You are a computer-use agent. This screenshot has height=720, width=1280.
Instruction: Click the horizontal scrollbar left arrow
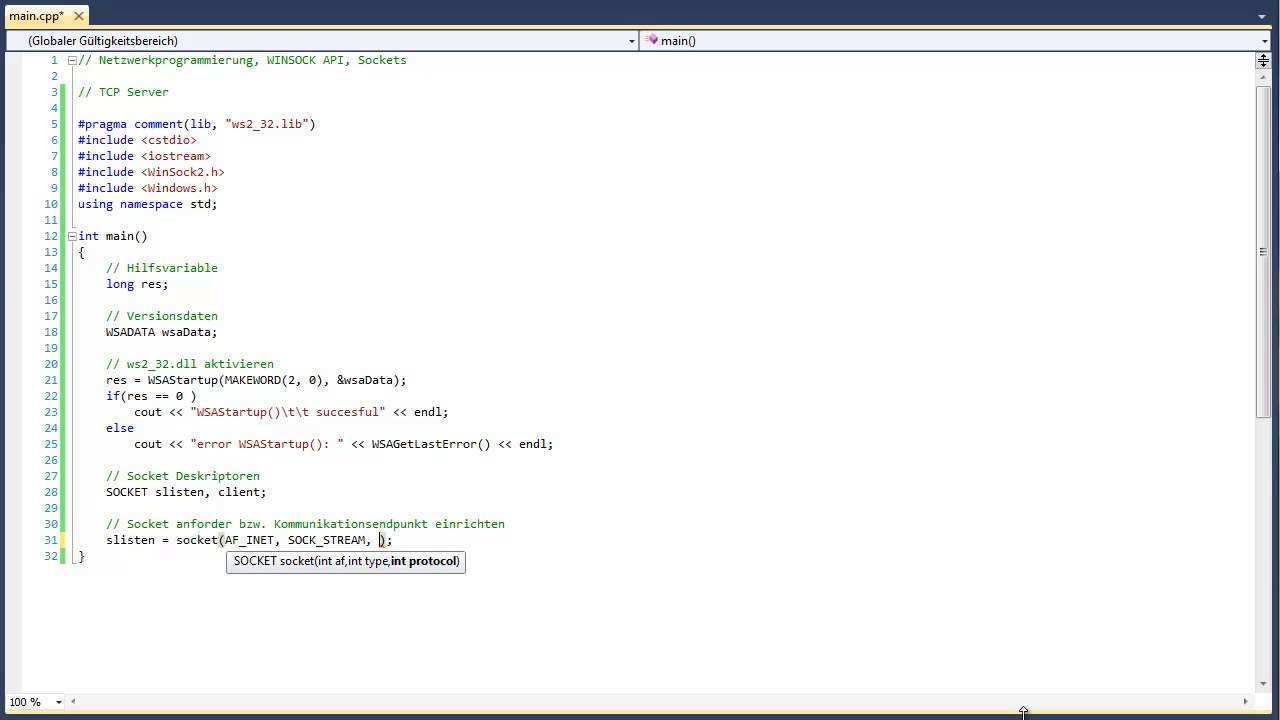pyautogui.click(x=73, y=701)
